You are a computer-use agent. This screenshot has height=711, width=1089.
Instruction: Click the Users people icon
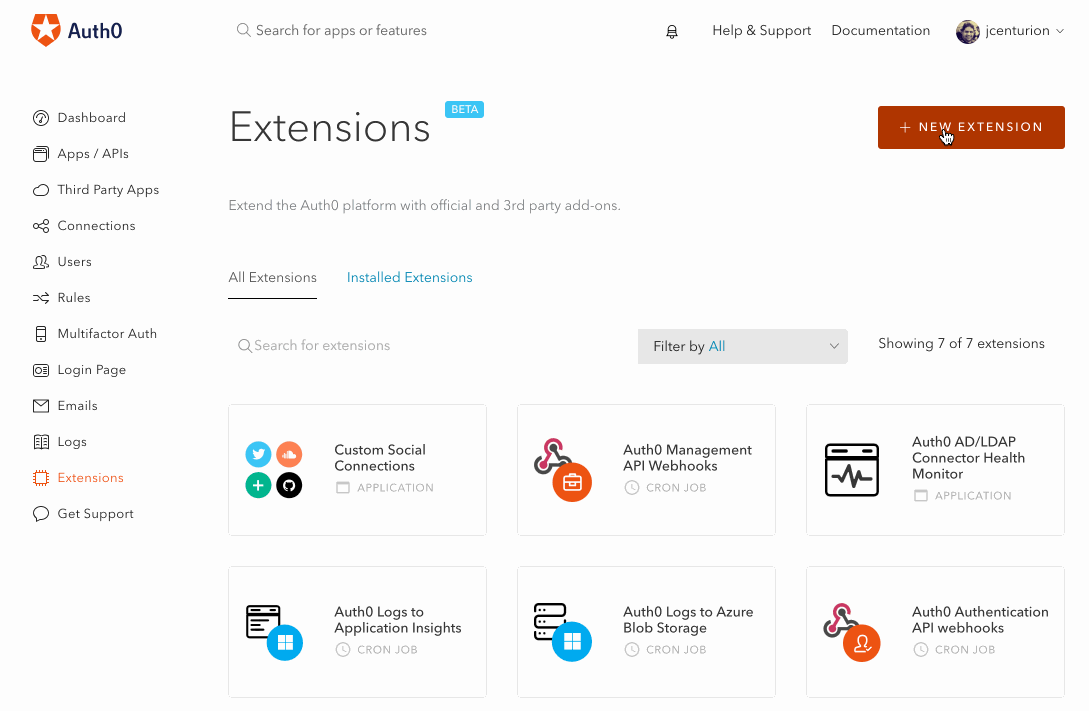tap(41, 262)
